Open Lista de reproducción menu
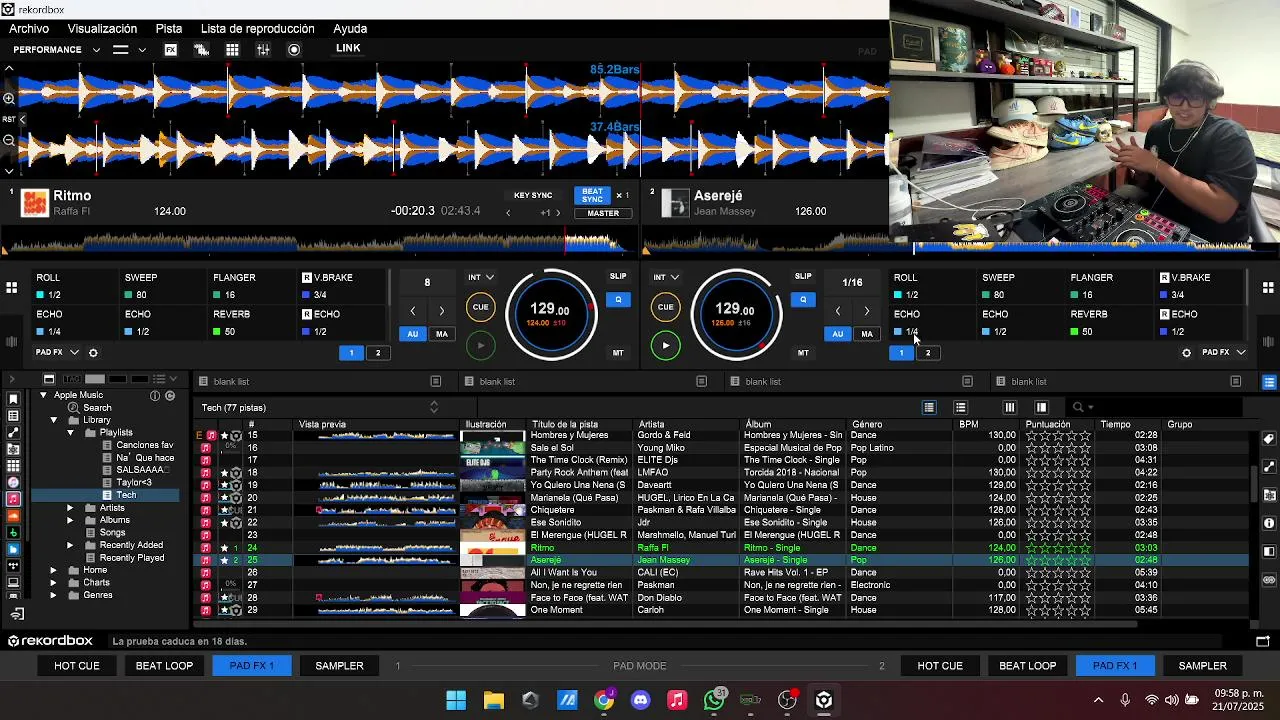Viewport: 1280px width, 720px height. pyautogui.click(x=258, y=29)
